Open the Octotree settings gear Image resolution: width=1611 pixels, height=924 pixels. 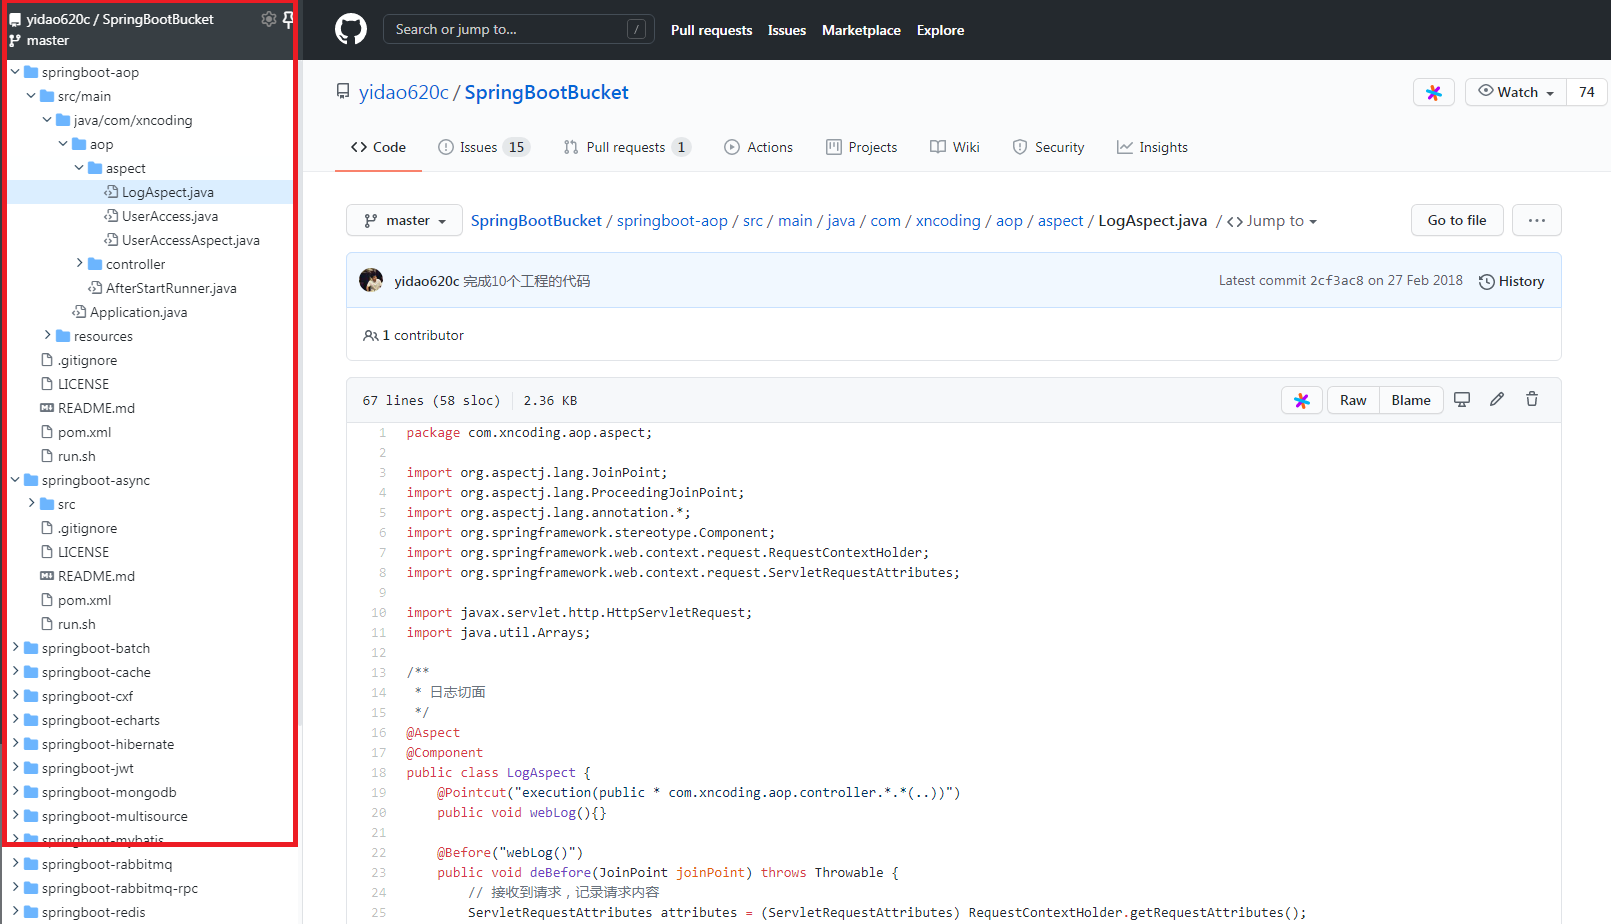(x=268, y=19)
